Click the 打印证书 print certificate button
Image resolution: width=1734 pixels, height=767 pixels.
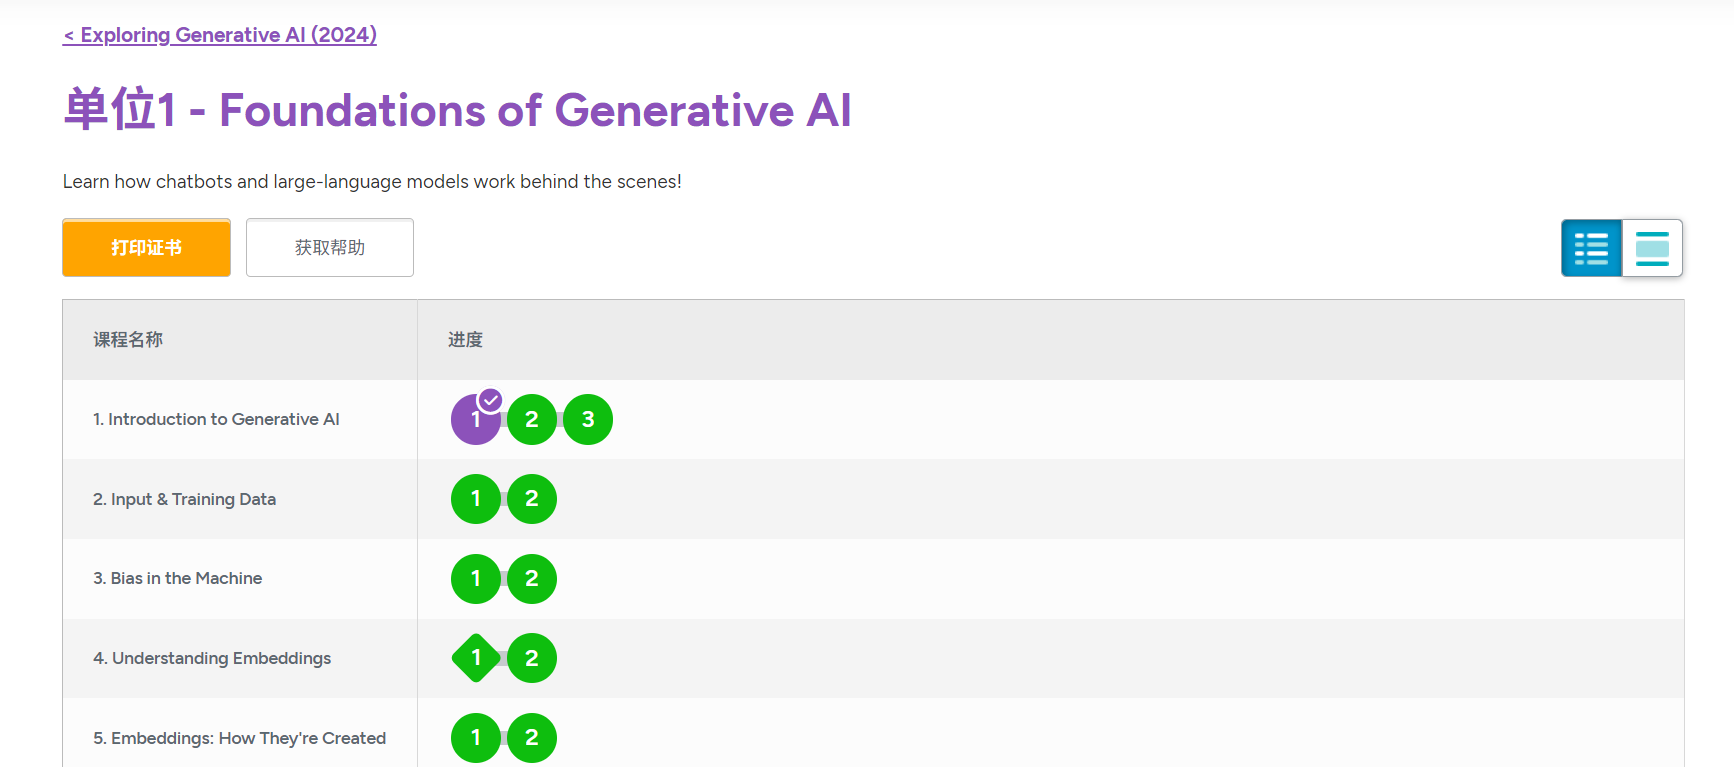click(146, 247)
